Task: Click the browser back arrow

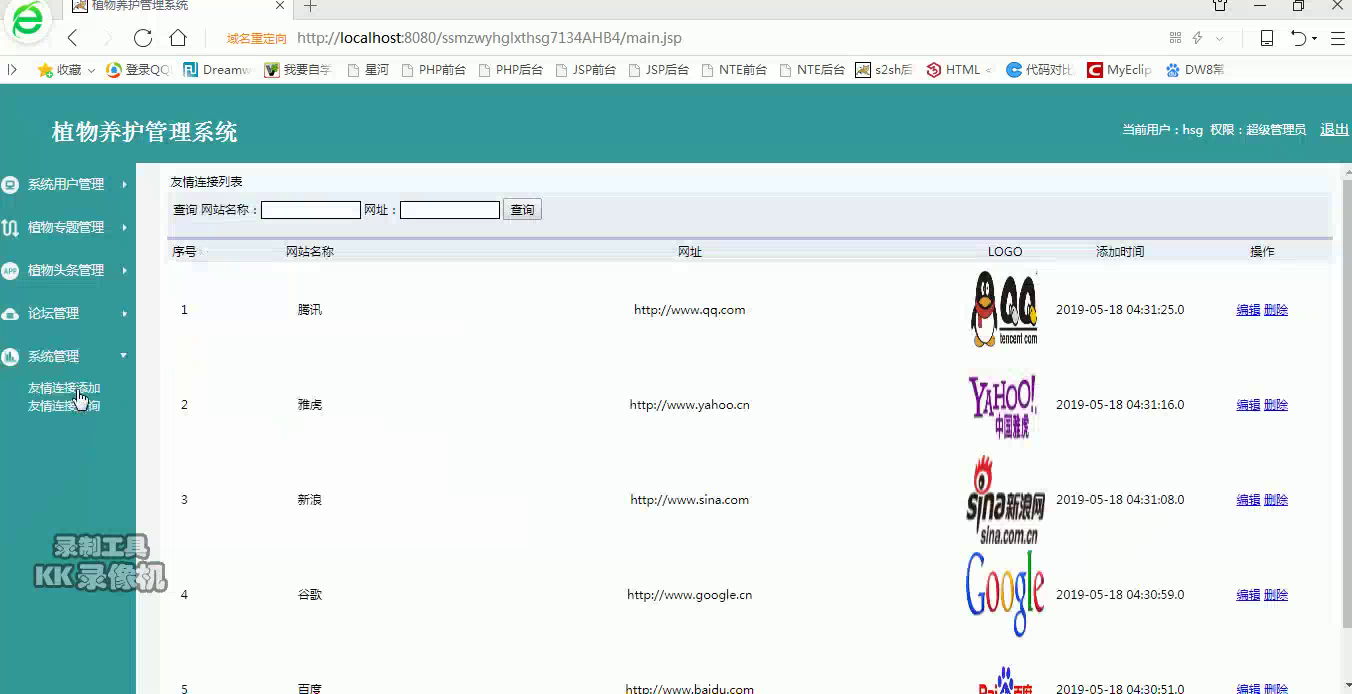Action: pyautogui.click(x=72, y=38)
